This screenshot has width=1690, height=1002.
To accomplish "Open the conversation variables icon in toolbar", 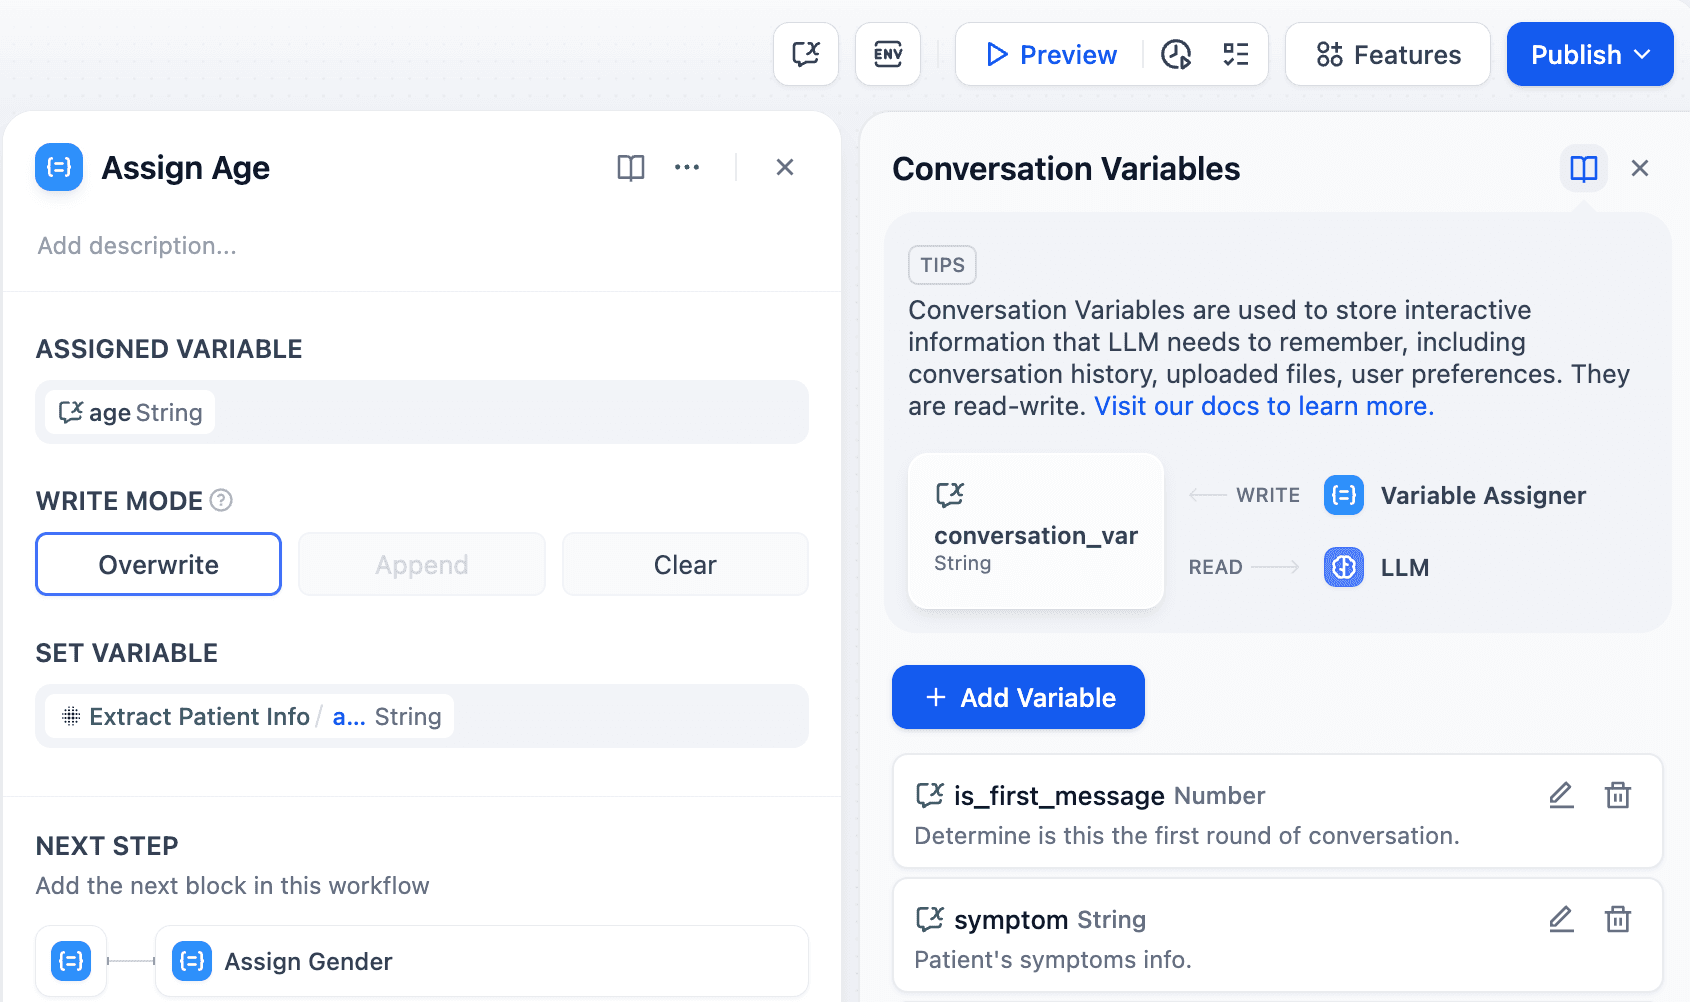I will 805,54.
